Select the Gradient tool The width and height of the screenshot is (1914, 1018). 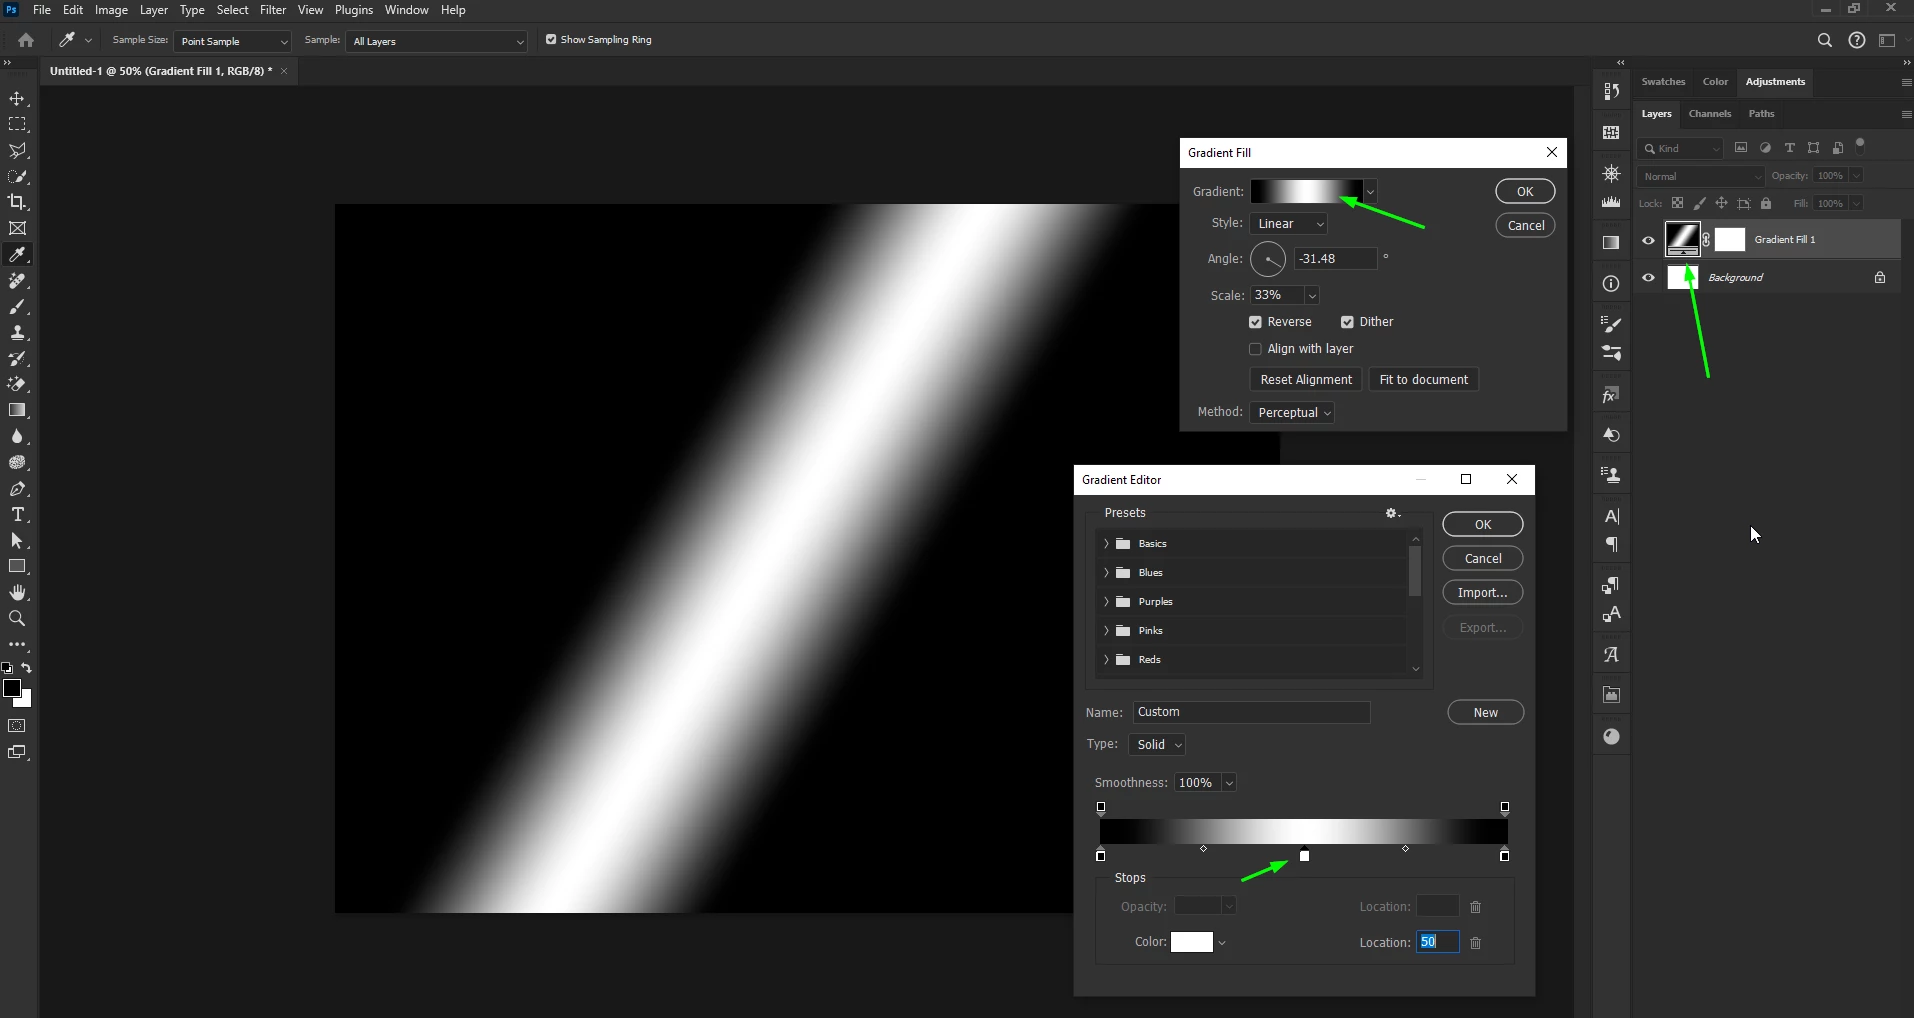(x=17, y=411)
